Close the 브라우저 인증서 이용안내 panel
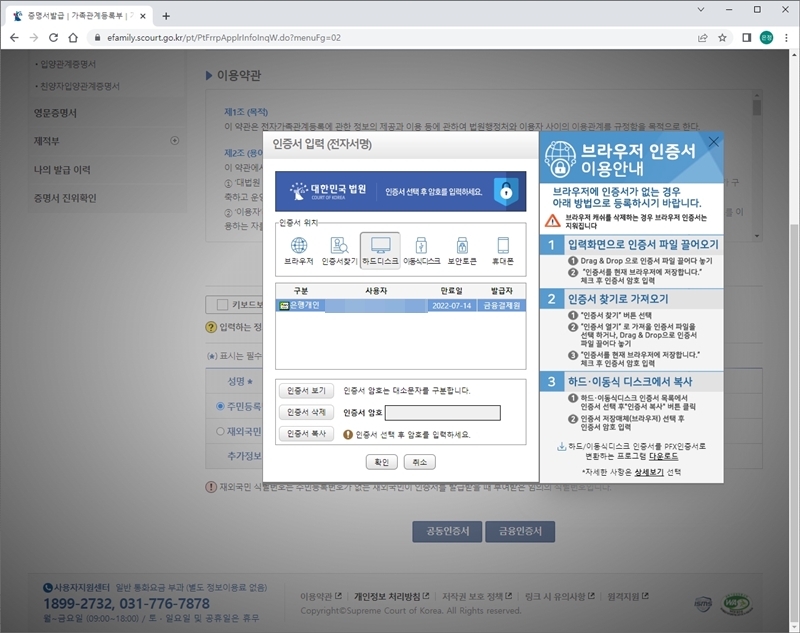This screenshot has height=633, width=800. tap(714, 142)
